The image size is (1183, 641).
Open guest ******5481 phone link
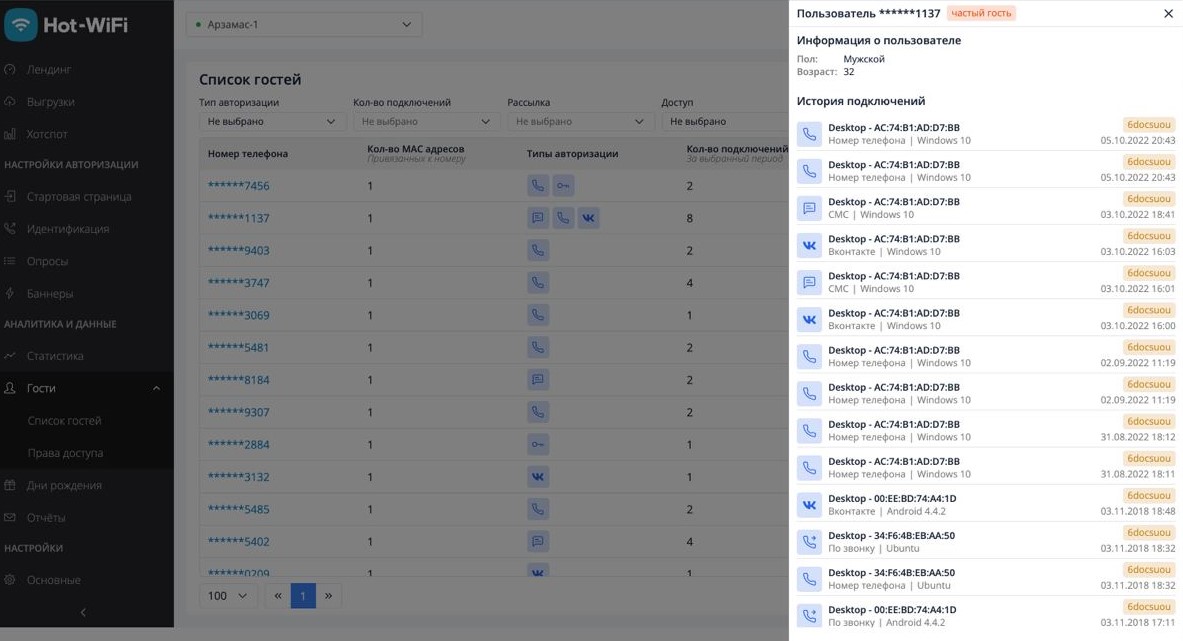click(x=238, y=348)
